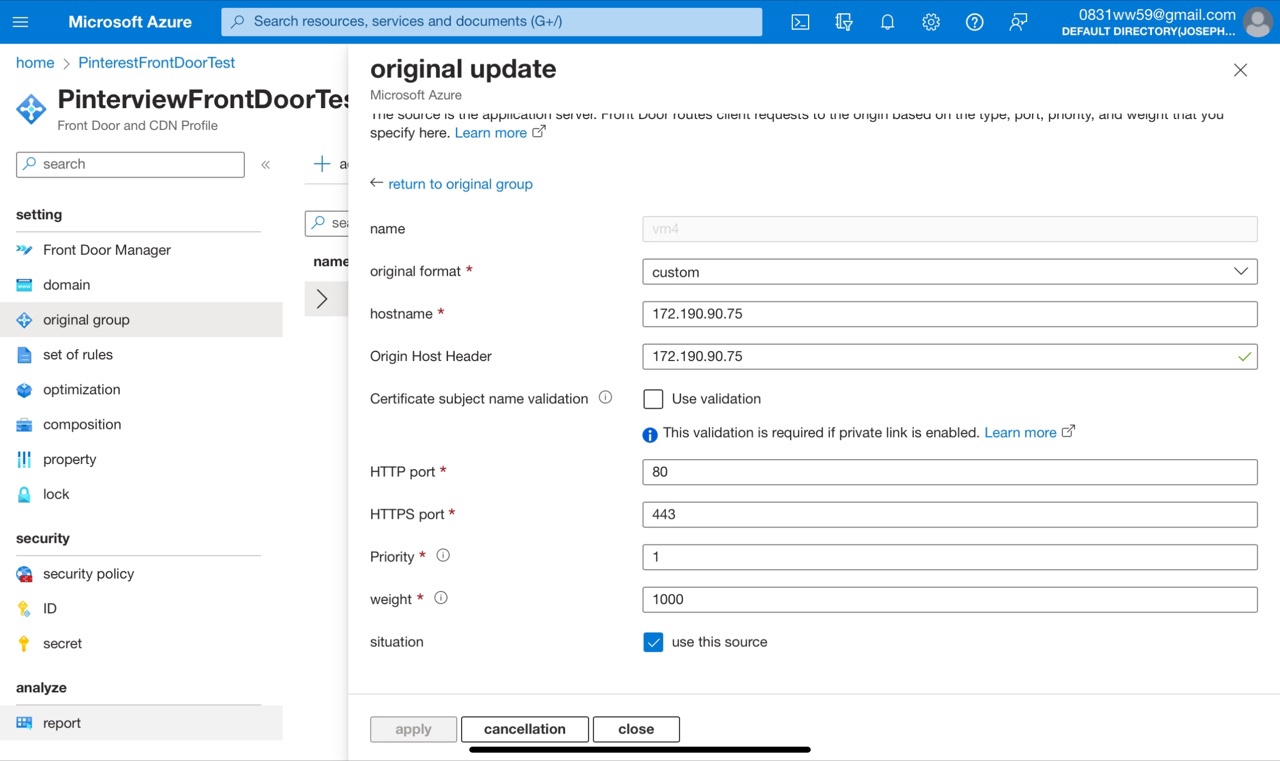Open portal settings gear
1280x761 pixels.
click(x=931, y=22)
